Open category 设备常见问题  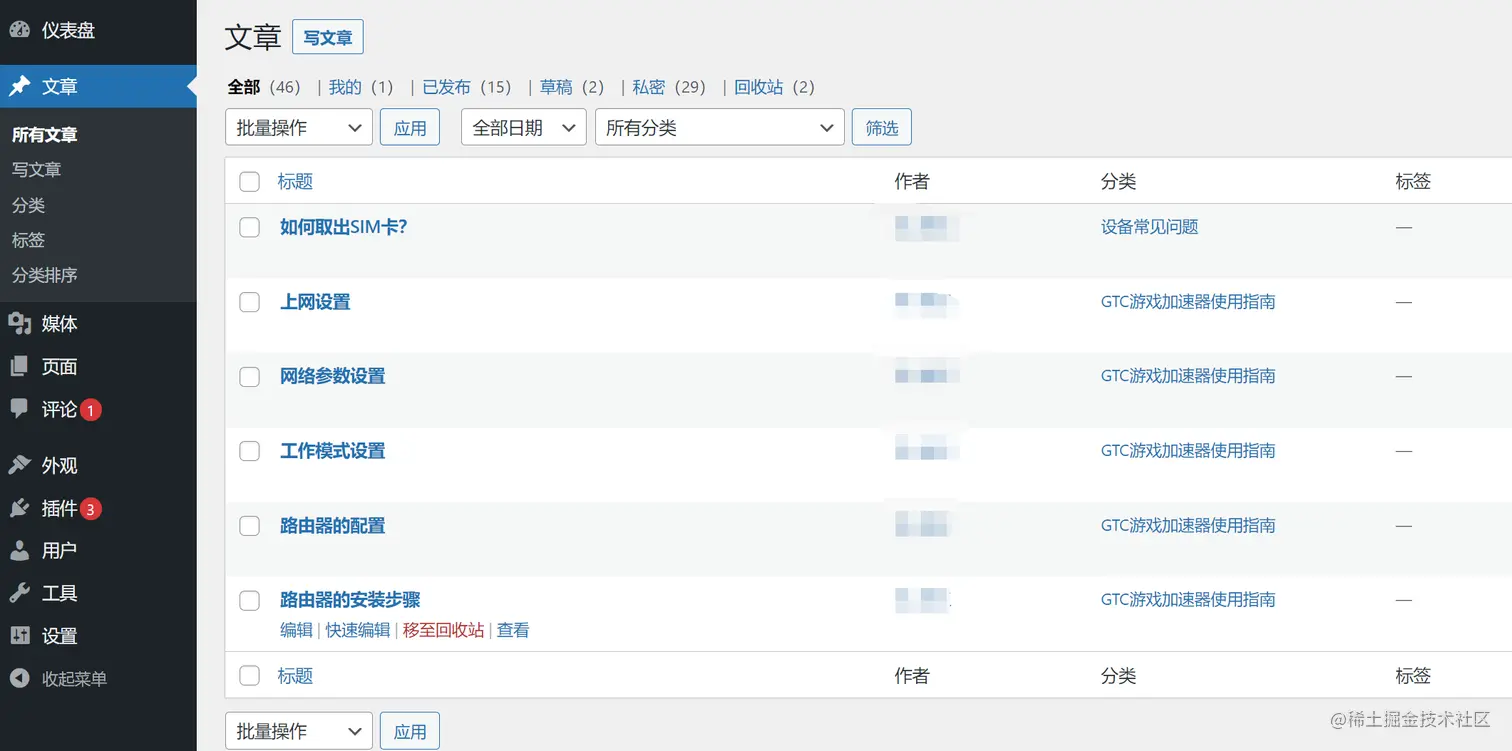1149,227
